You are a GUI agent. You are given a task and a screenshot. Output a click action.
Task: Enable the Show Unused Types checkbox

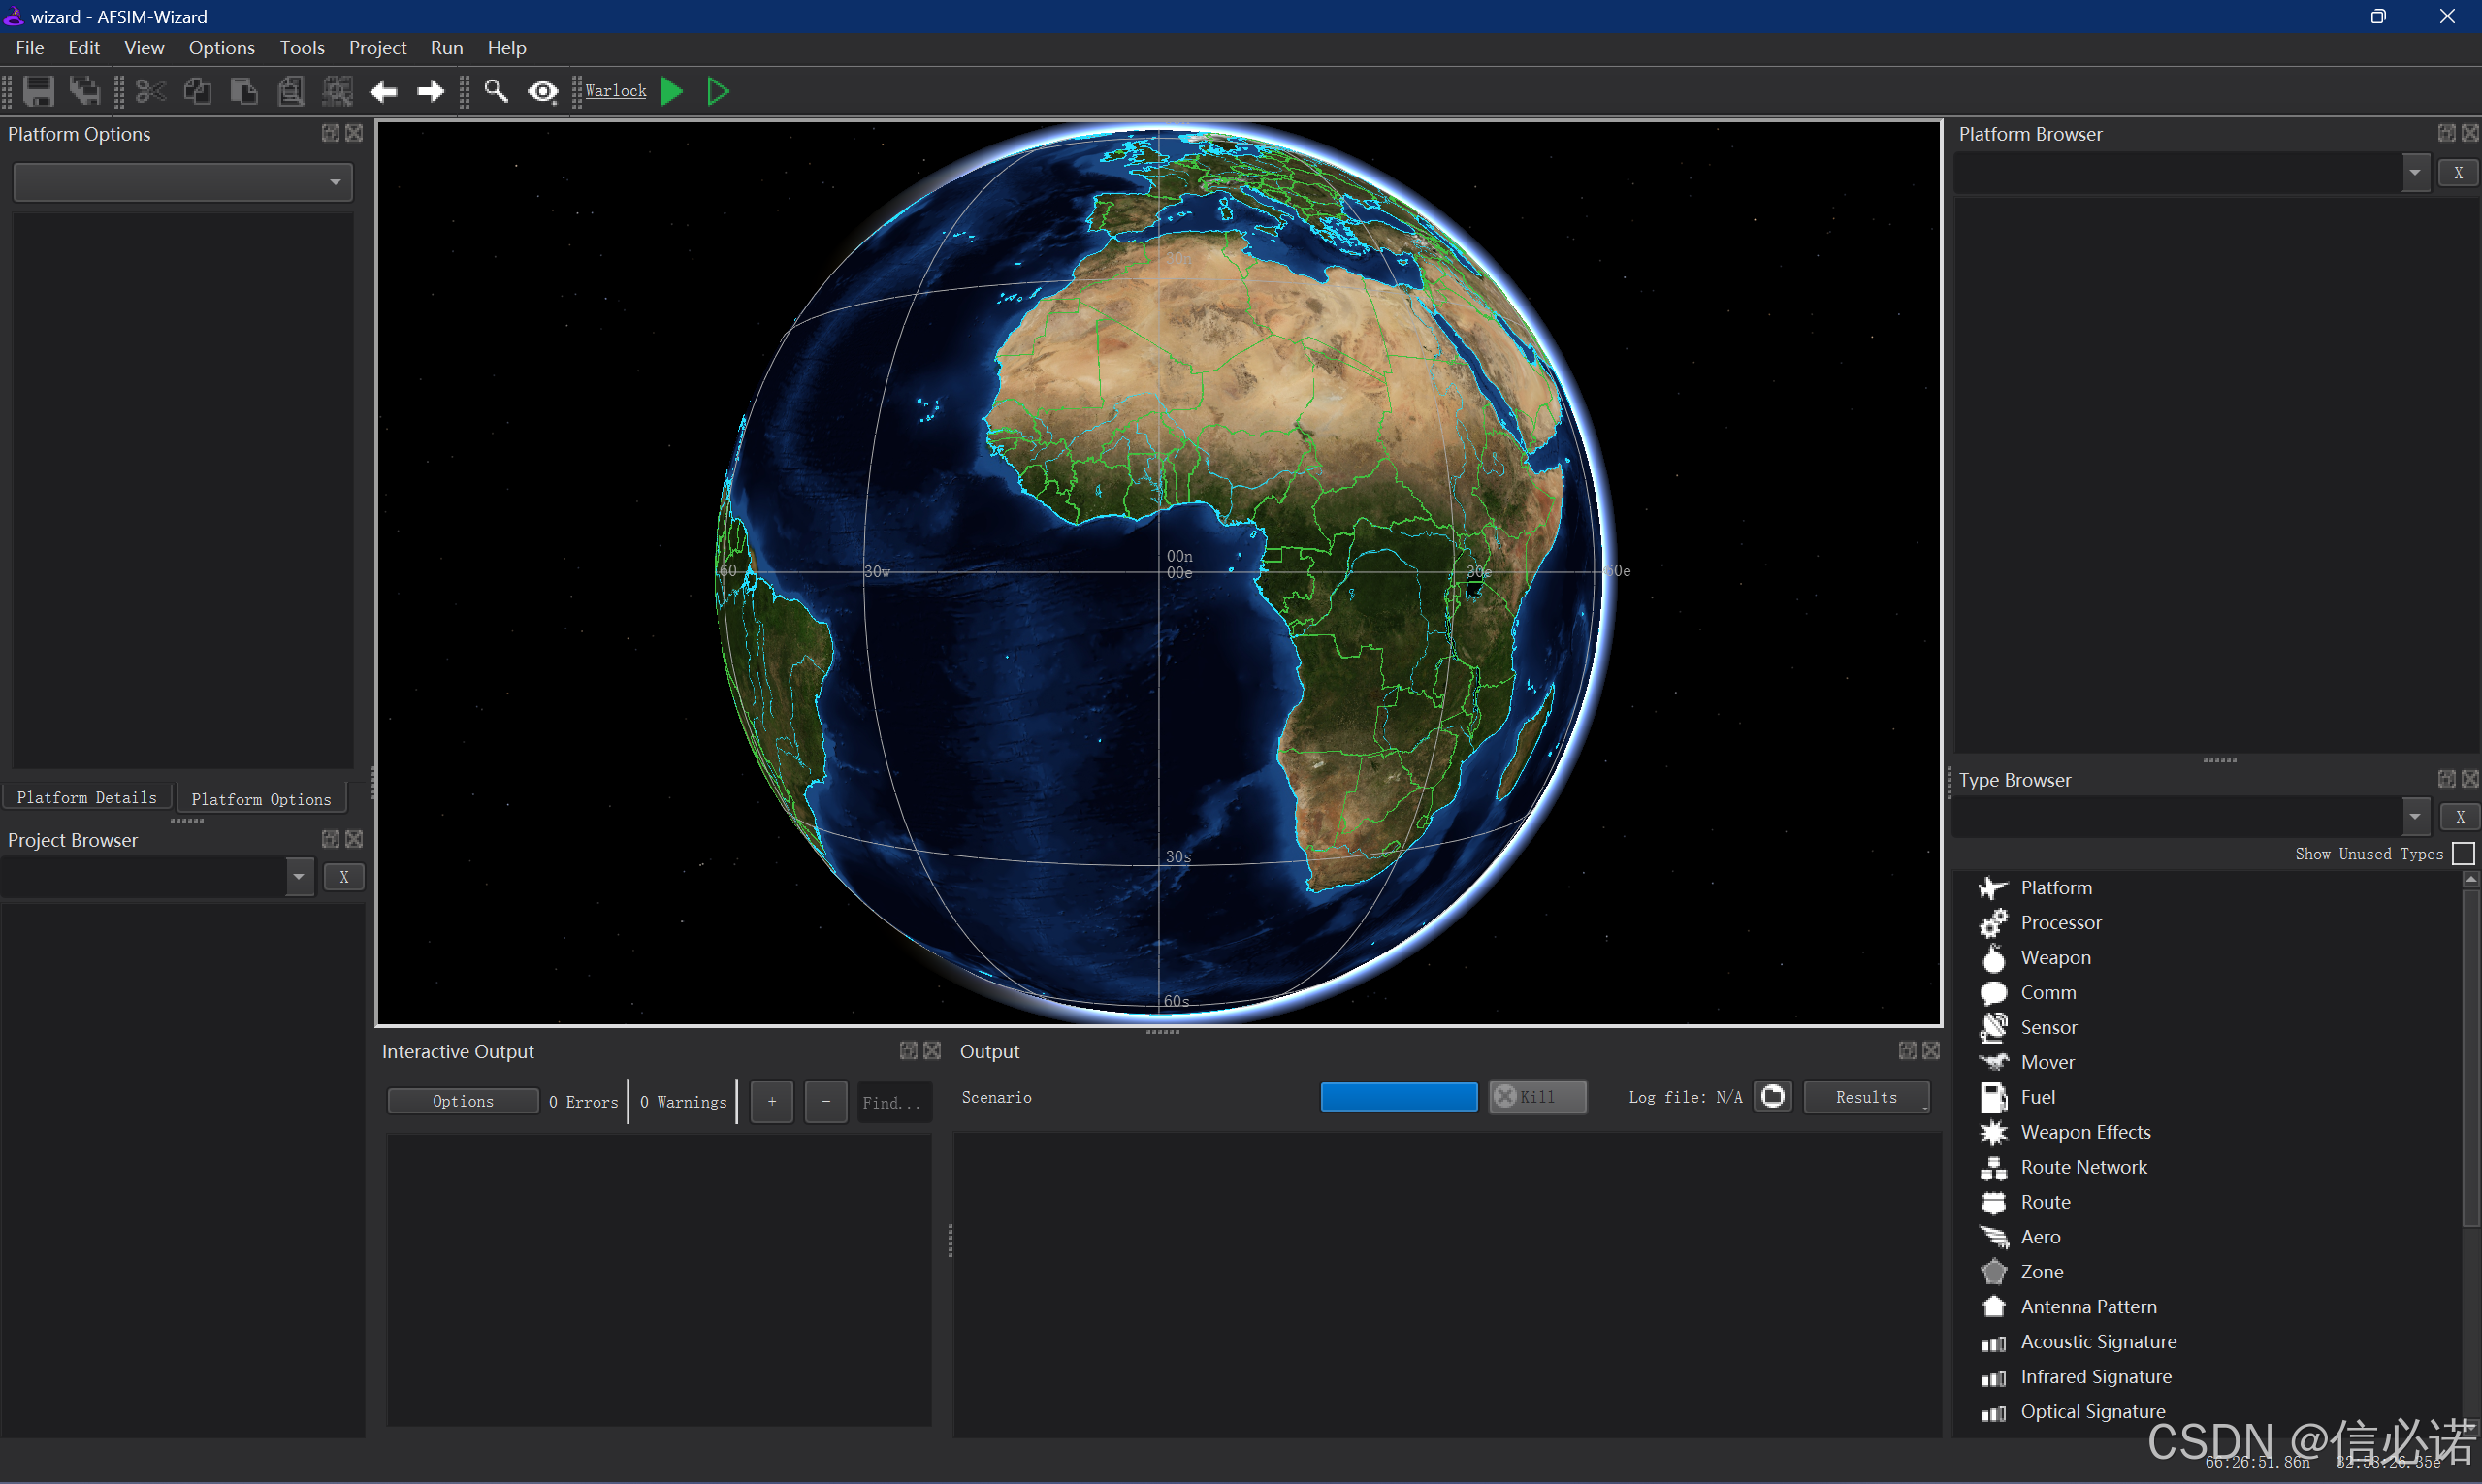click(2463, 854)
